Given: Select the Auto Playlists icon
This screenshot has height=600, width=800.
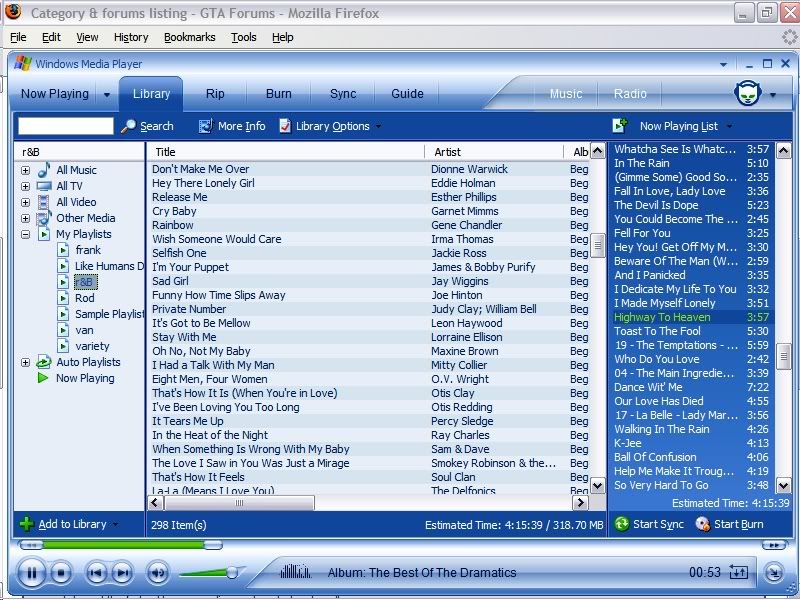Looking at the screenshot, I should (x=44, y=362).
